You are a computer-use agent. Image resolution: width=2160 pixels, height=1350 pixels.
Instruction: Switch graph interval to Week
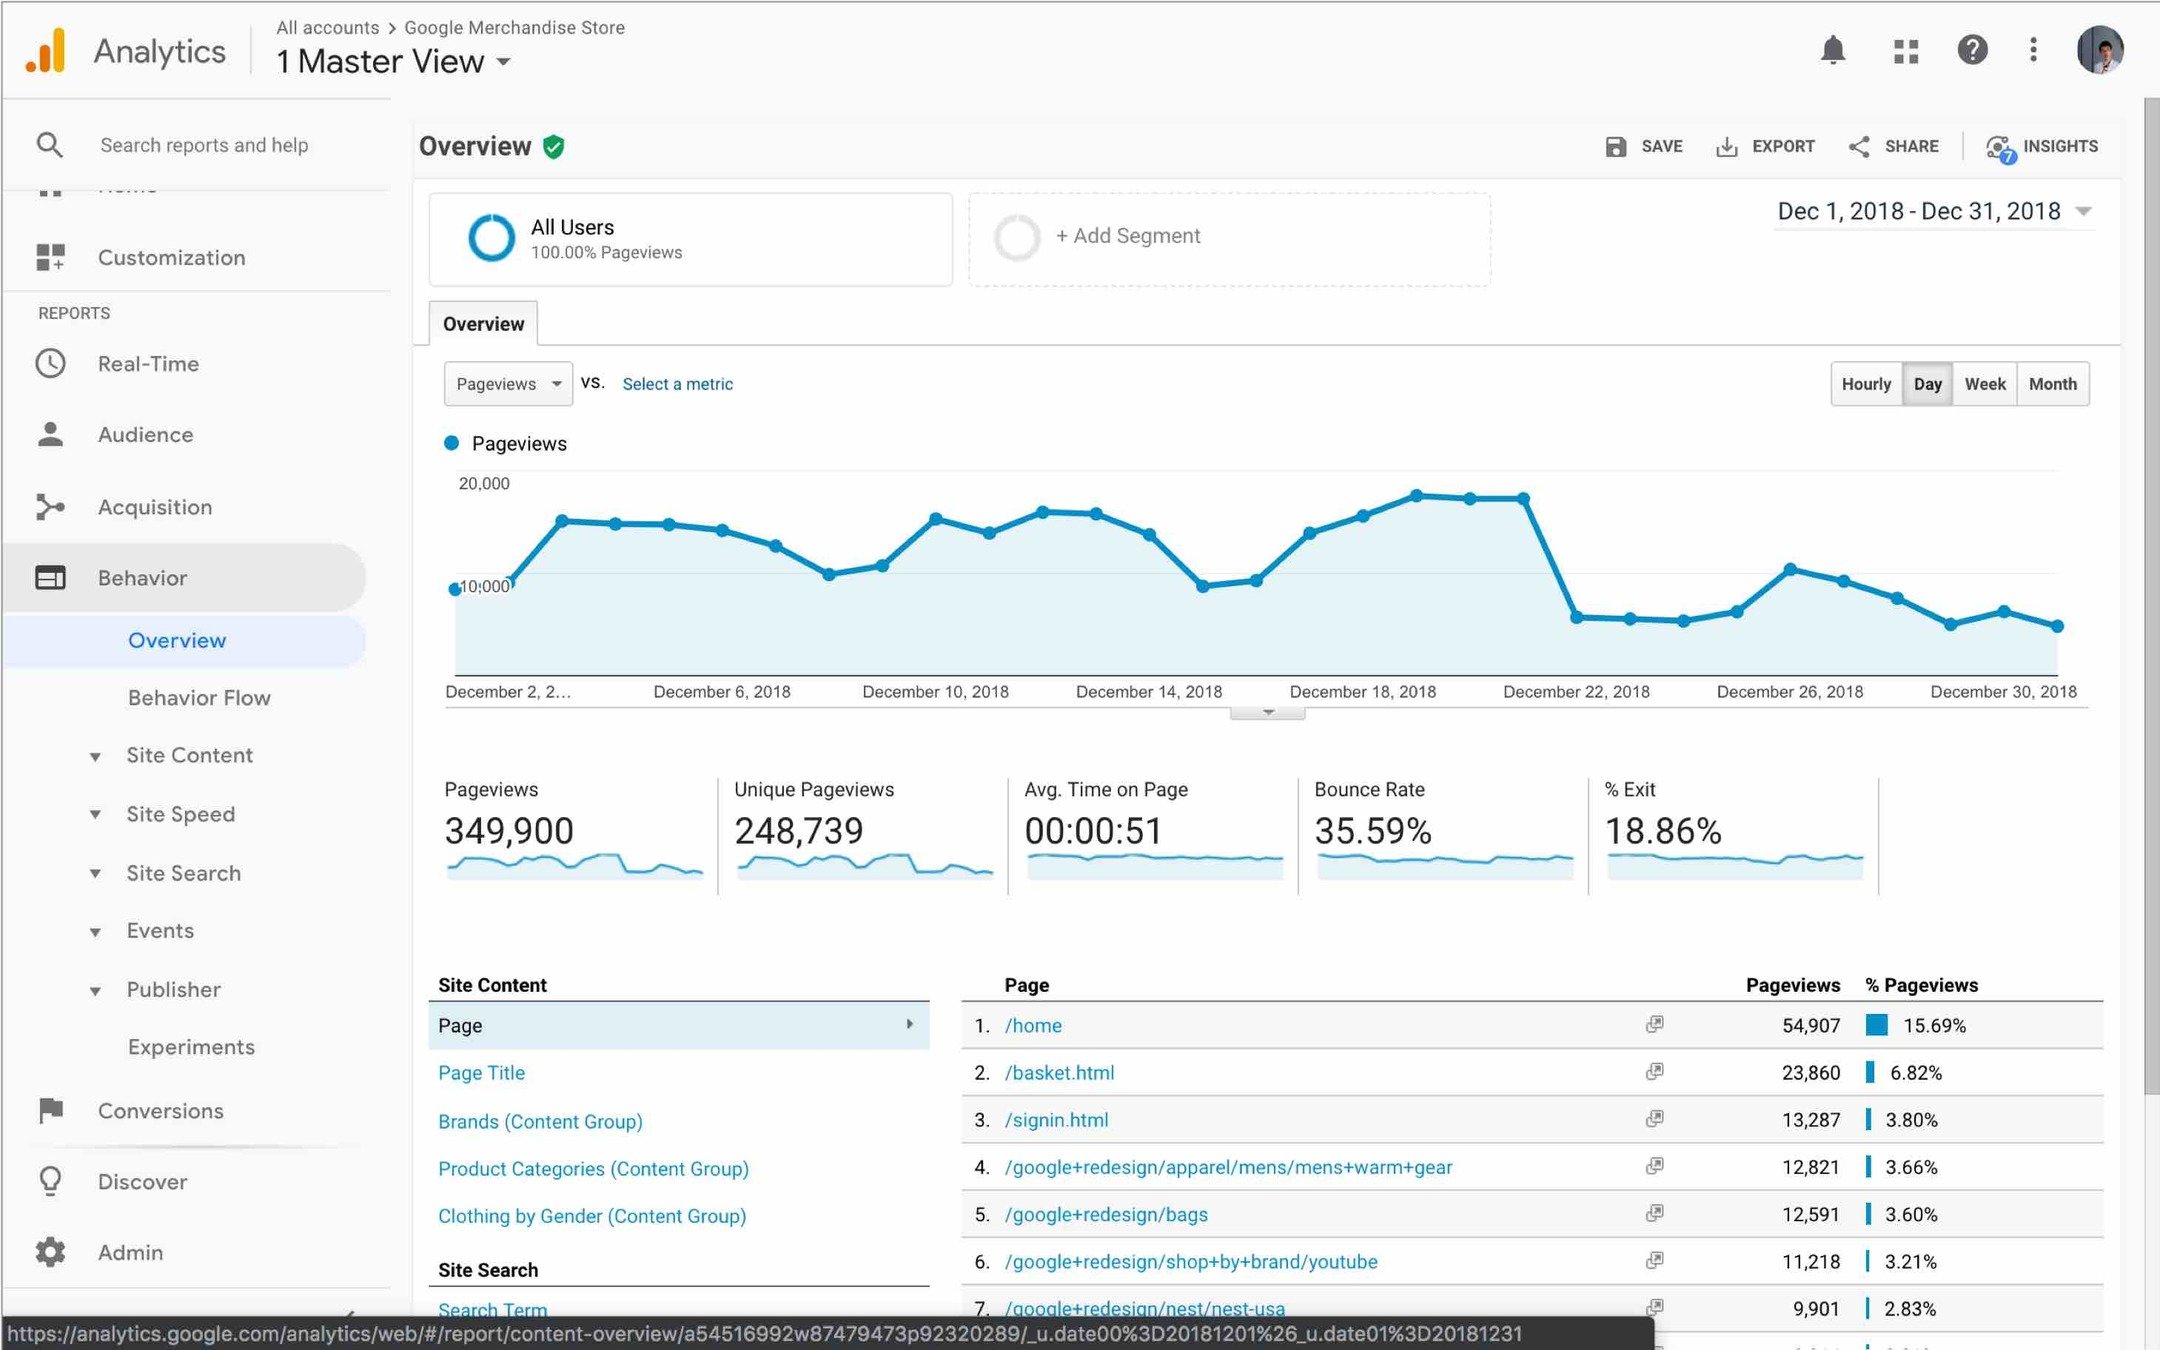(x=1984, y=384)
